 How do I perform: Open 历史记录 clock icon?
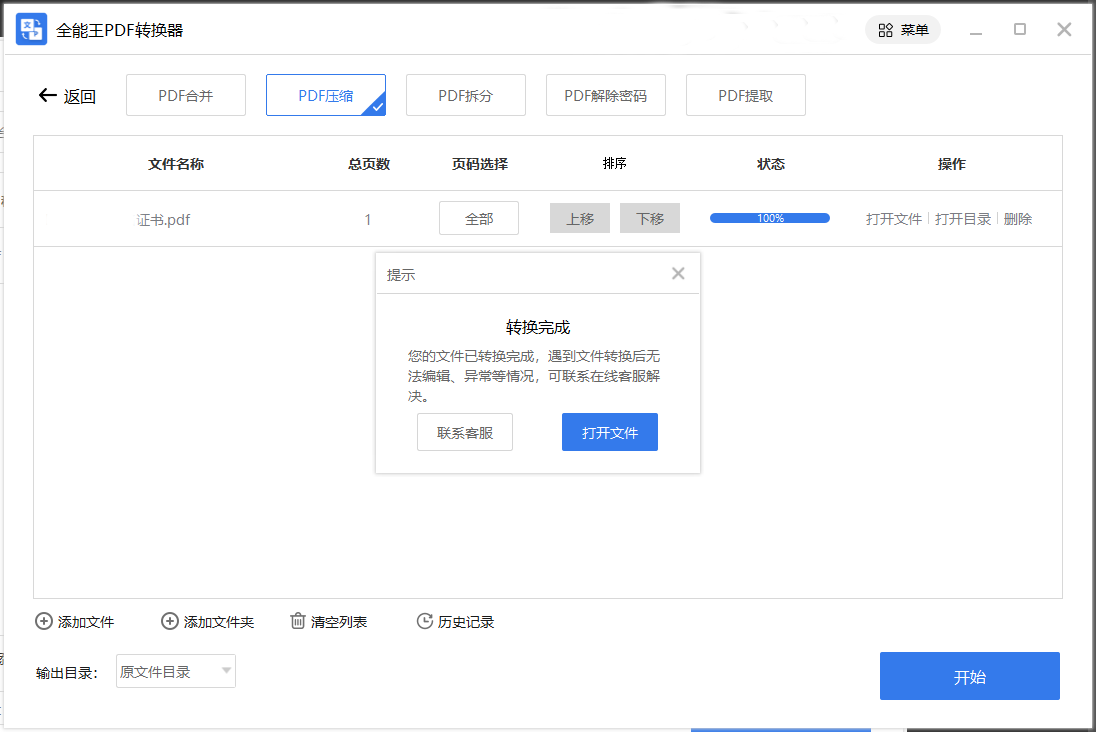tap(425, 622)
